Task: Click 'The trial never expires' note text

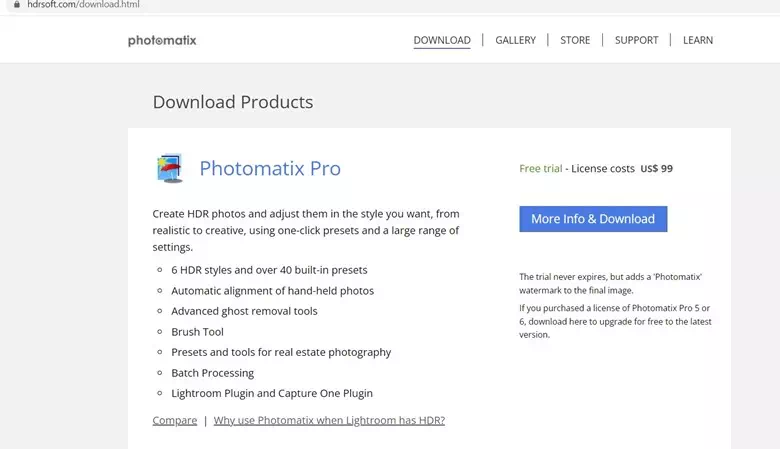Action: click(610, 283)
